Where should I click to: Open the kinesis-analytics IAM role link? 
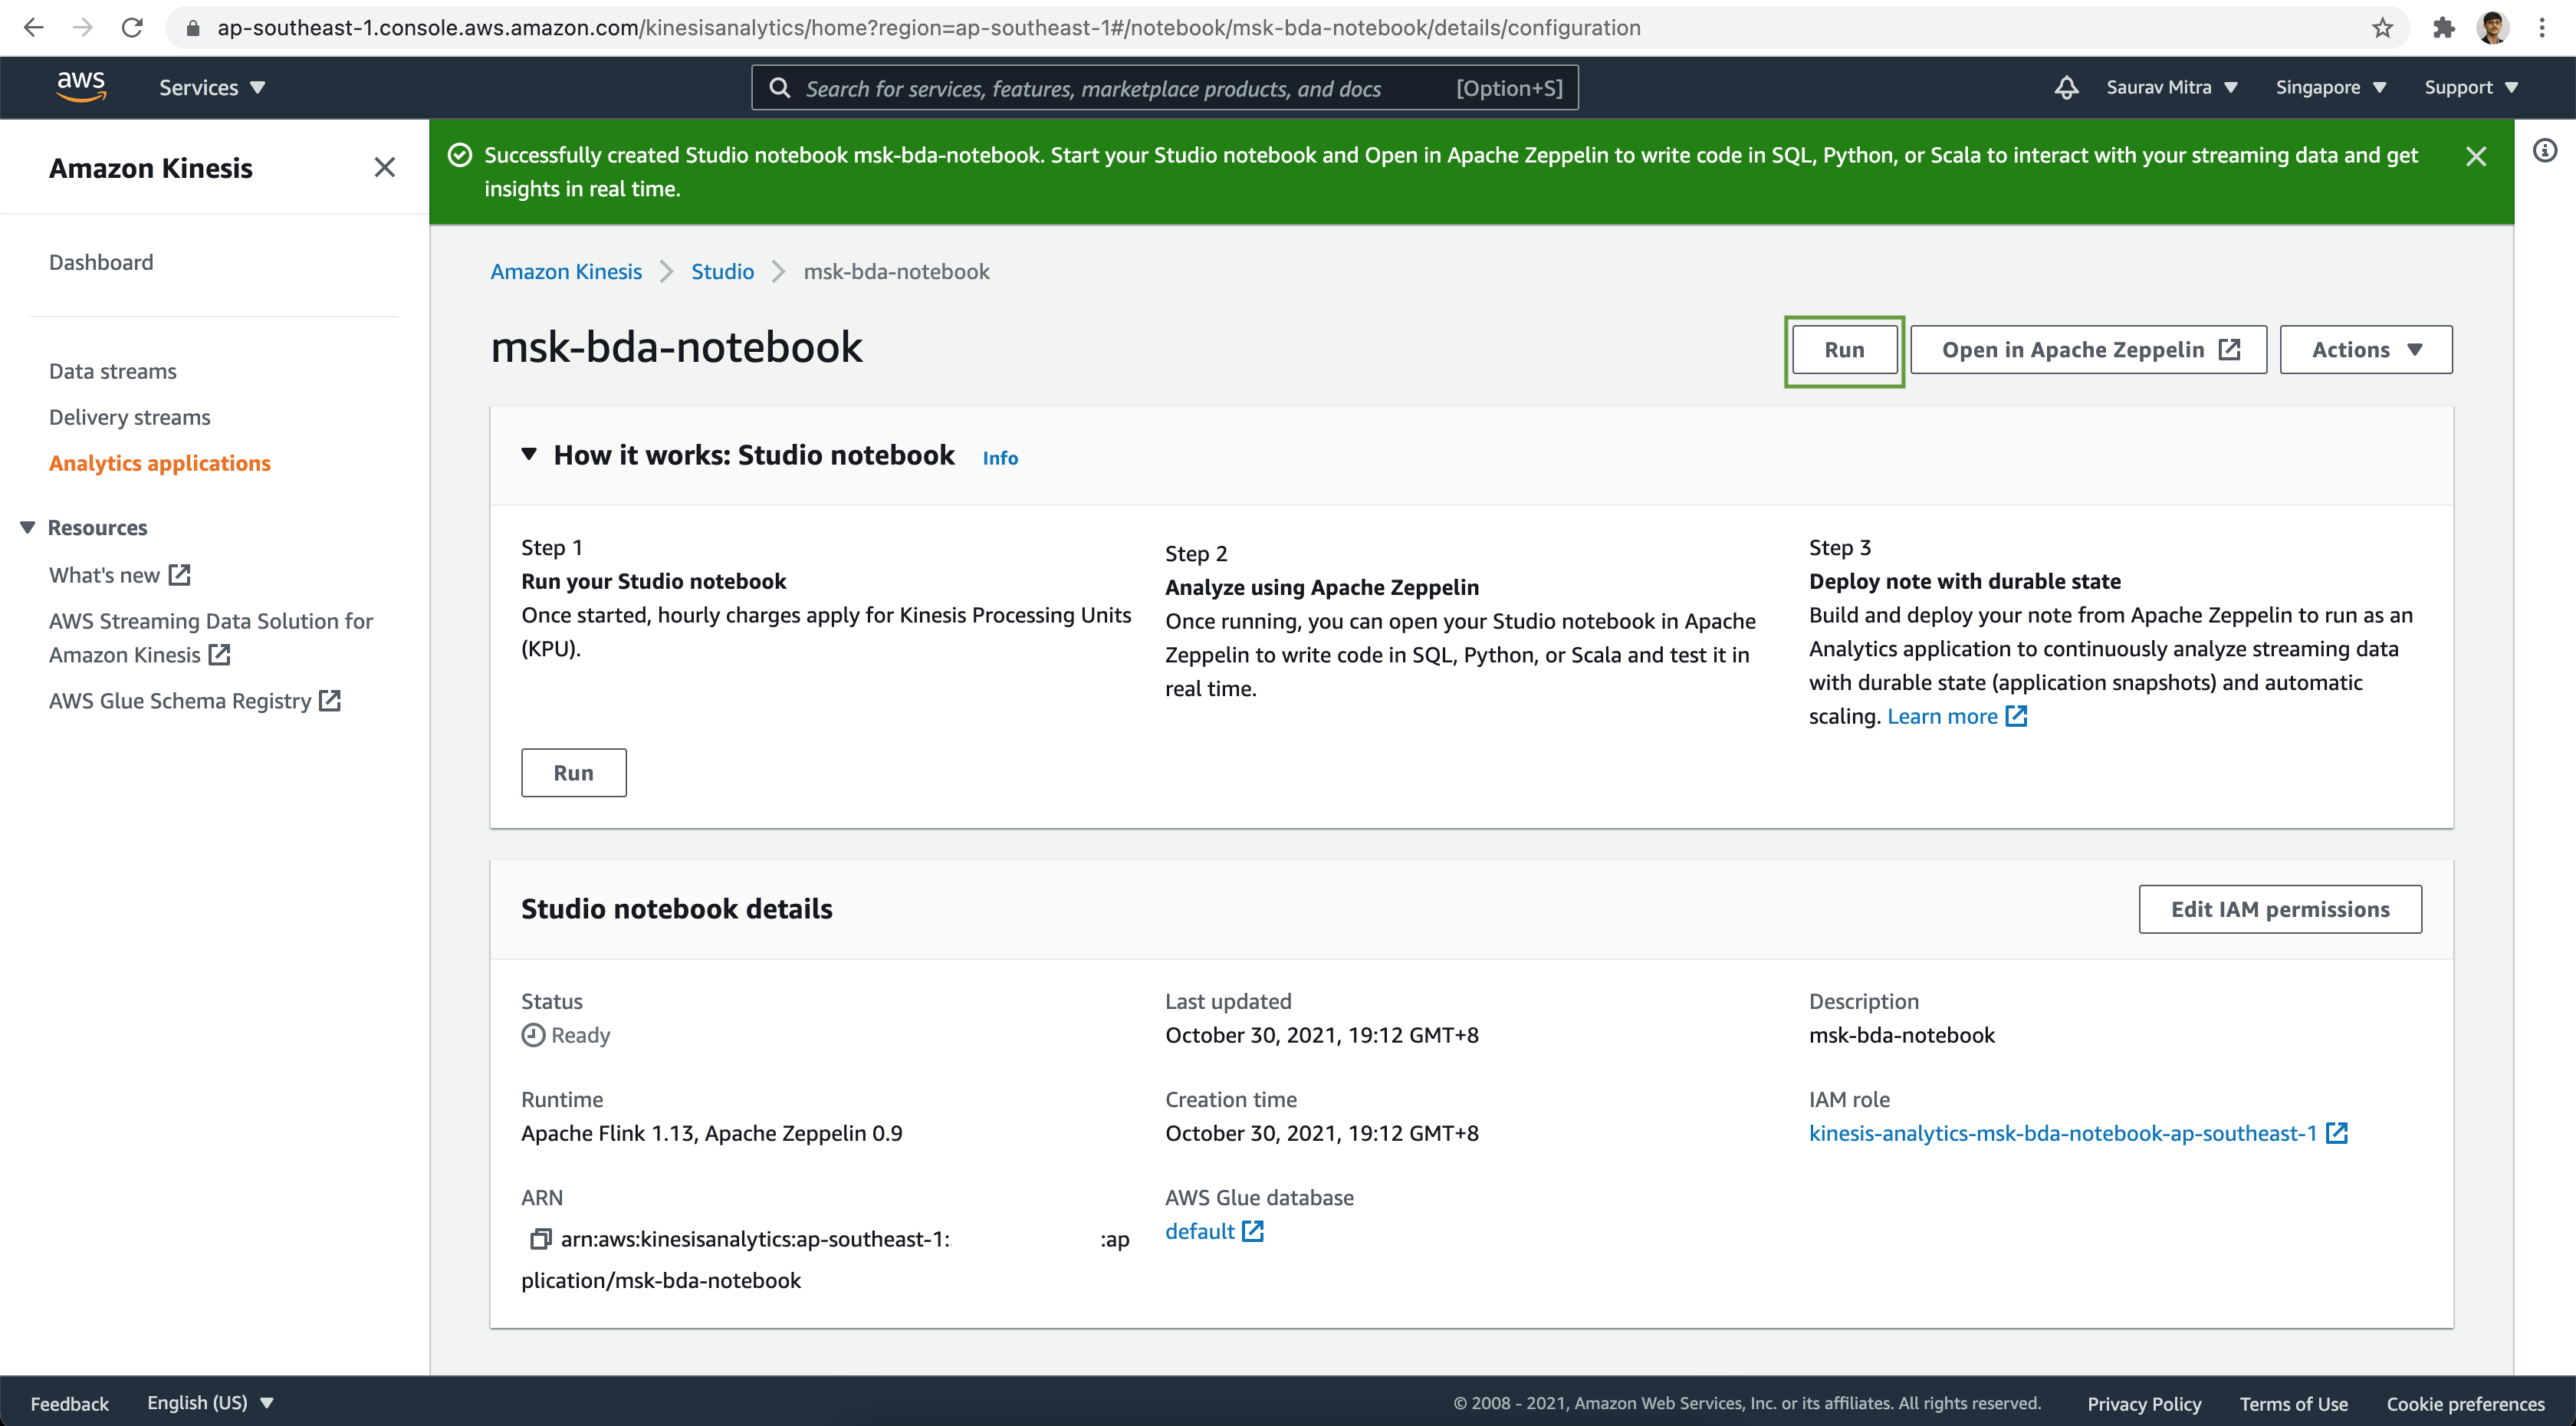[x=2062, y=1133]
